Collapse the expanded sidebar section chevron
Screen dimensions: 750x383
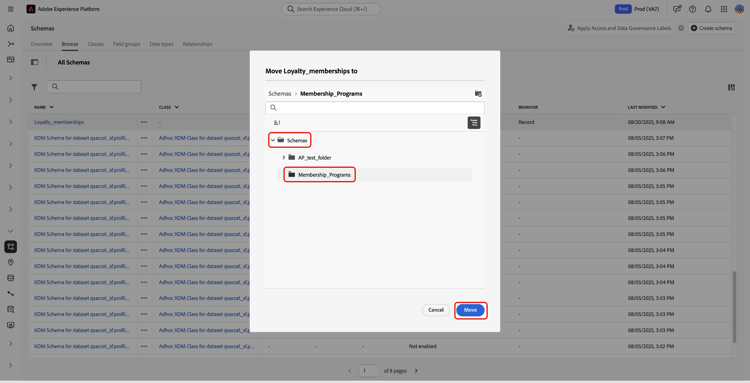click(x=11, y=231)
